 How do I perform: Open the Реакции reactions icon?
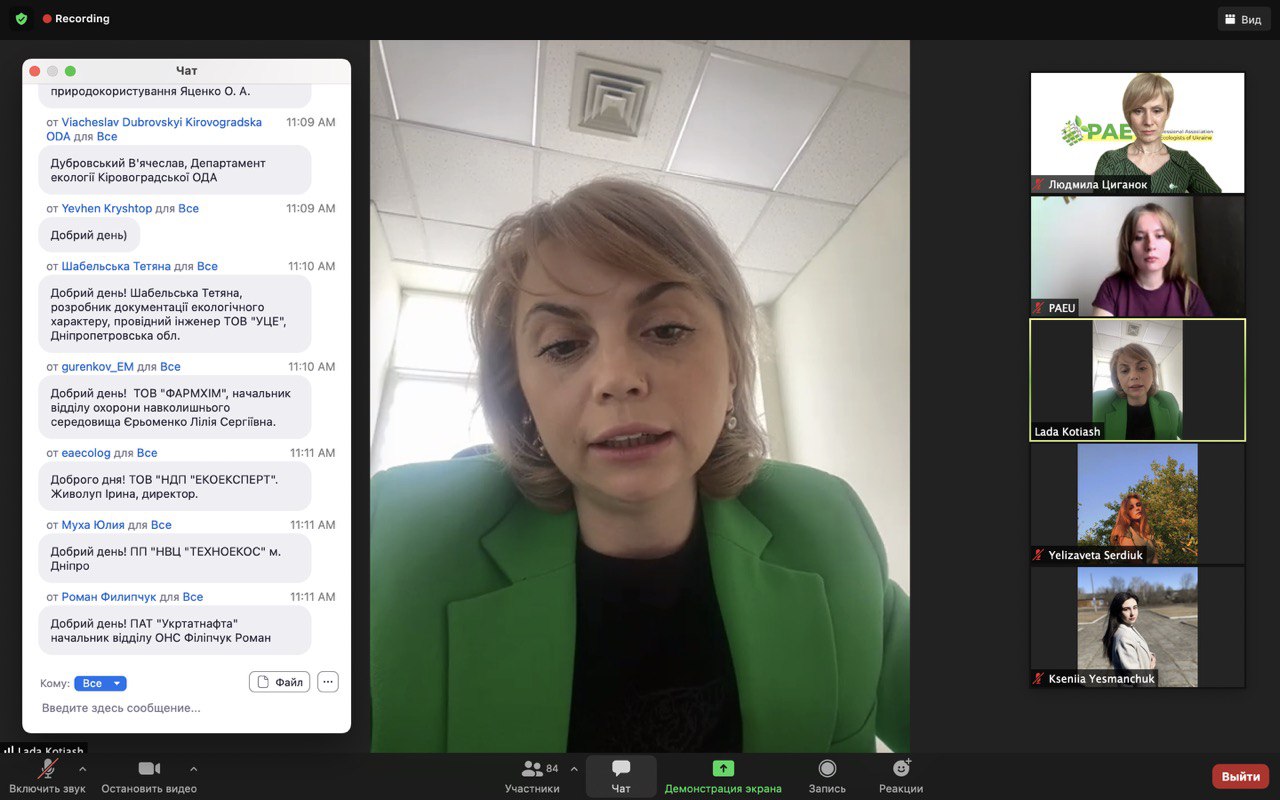click(x=901, y=769)
